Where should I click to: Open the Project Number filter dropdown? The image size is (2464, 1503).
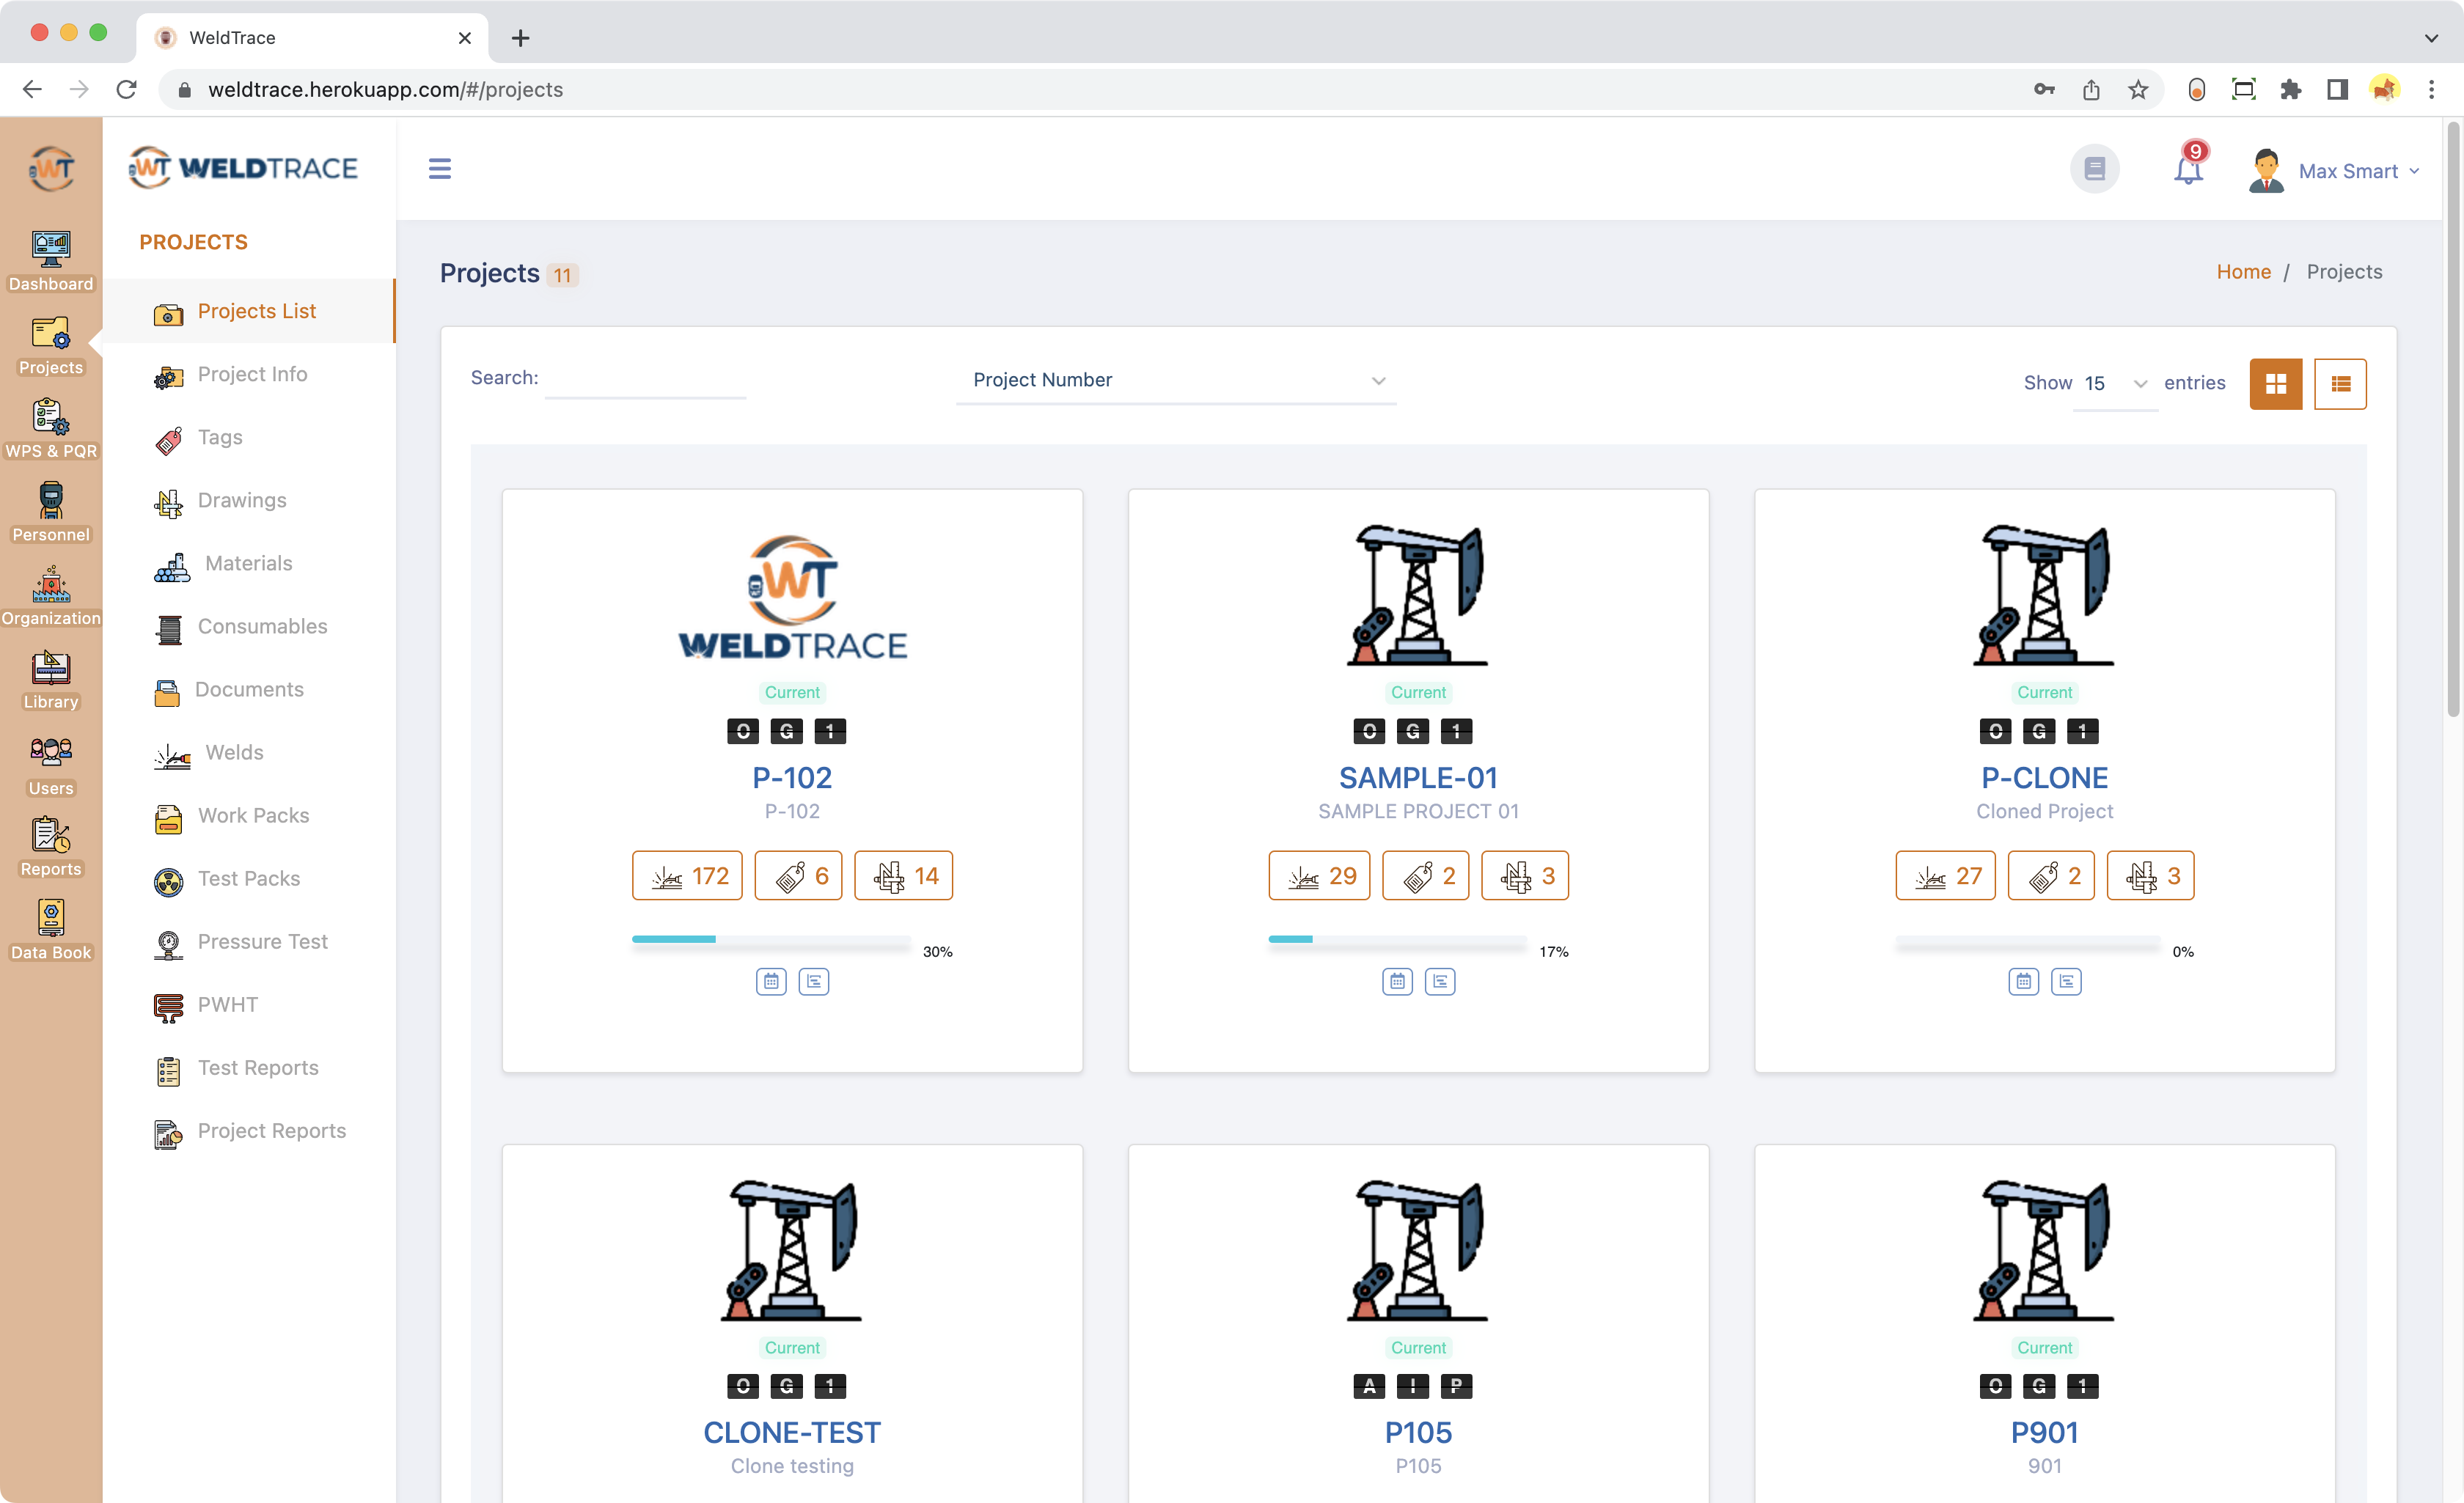coord(1176,380)
